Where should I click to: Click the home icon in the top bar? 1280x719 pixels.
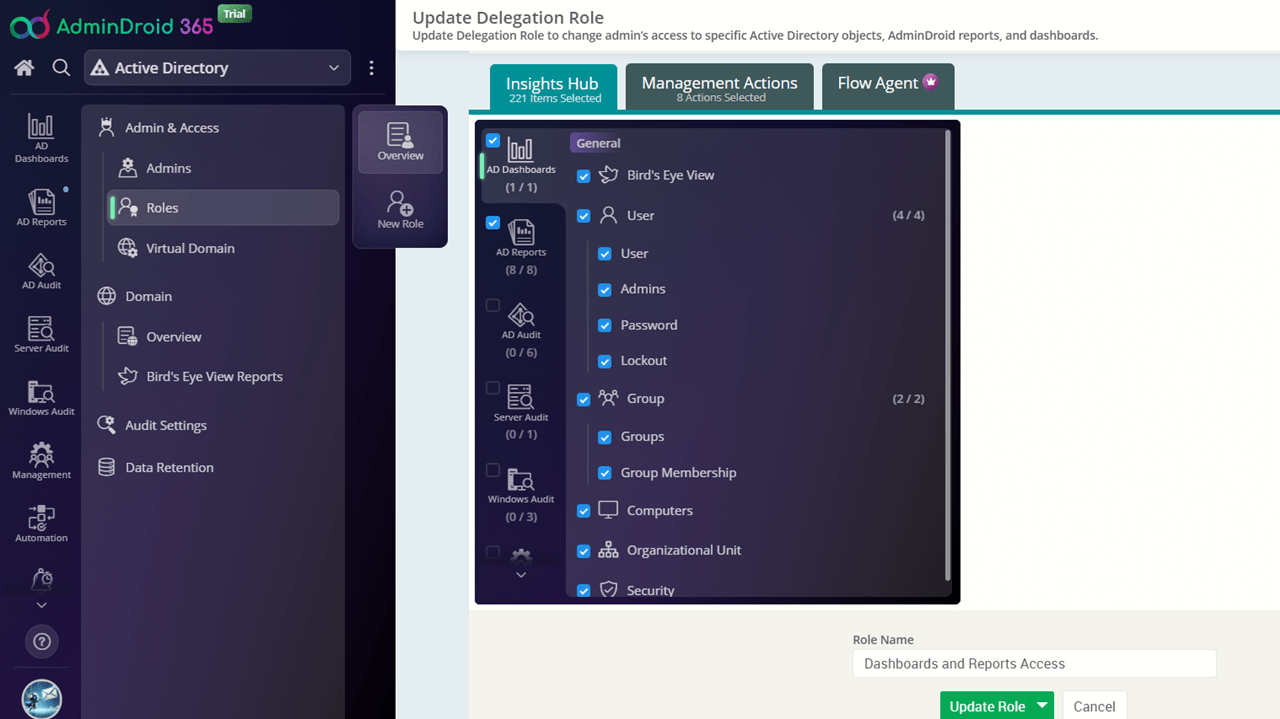coord(24,68)
